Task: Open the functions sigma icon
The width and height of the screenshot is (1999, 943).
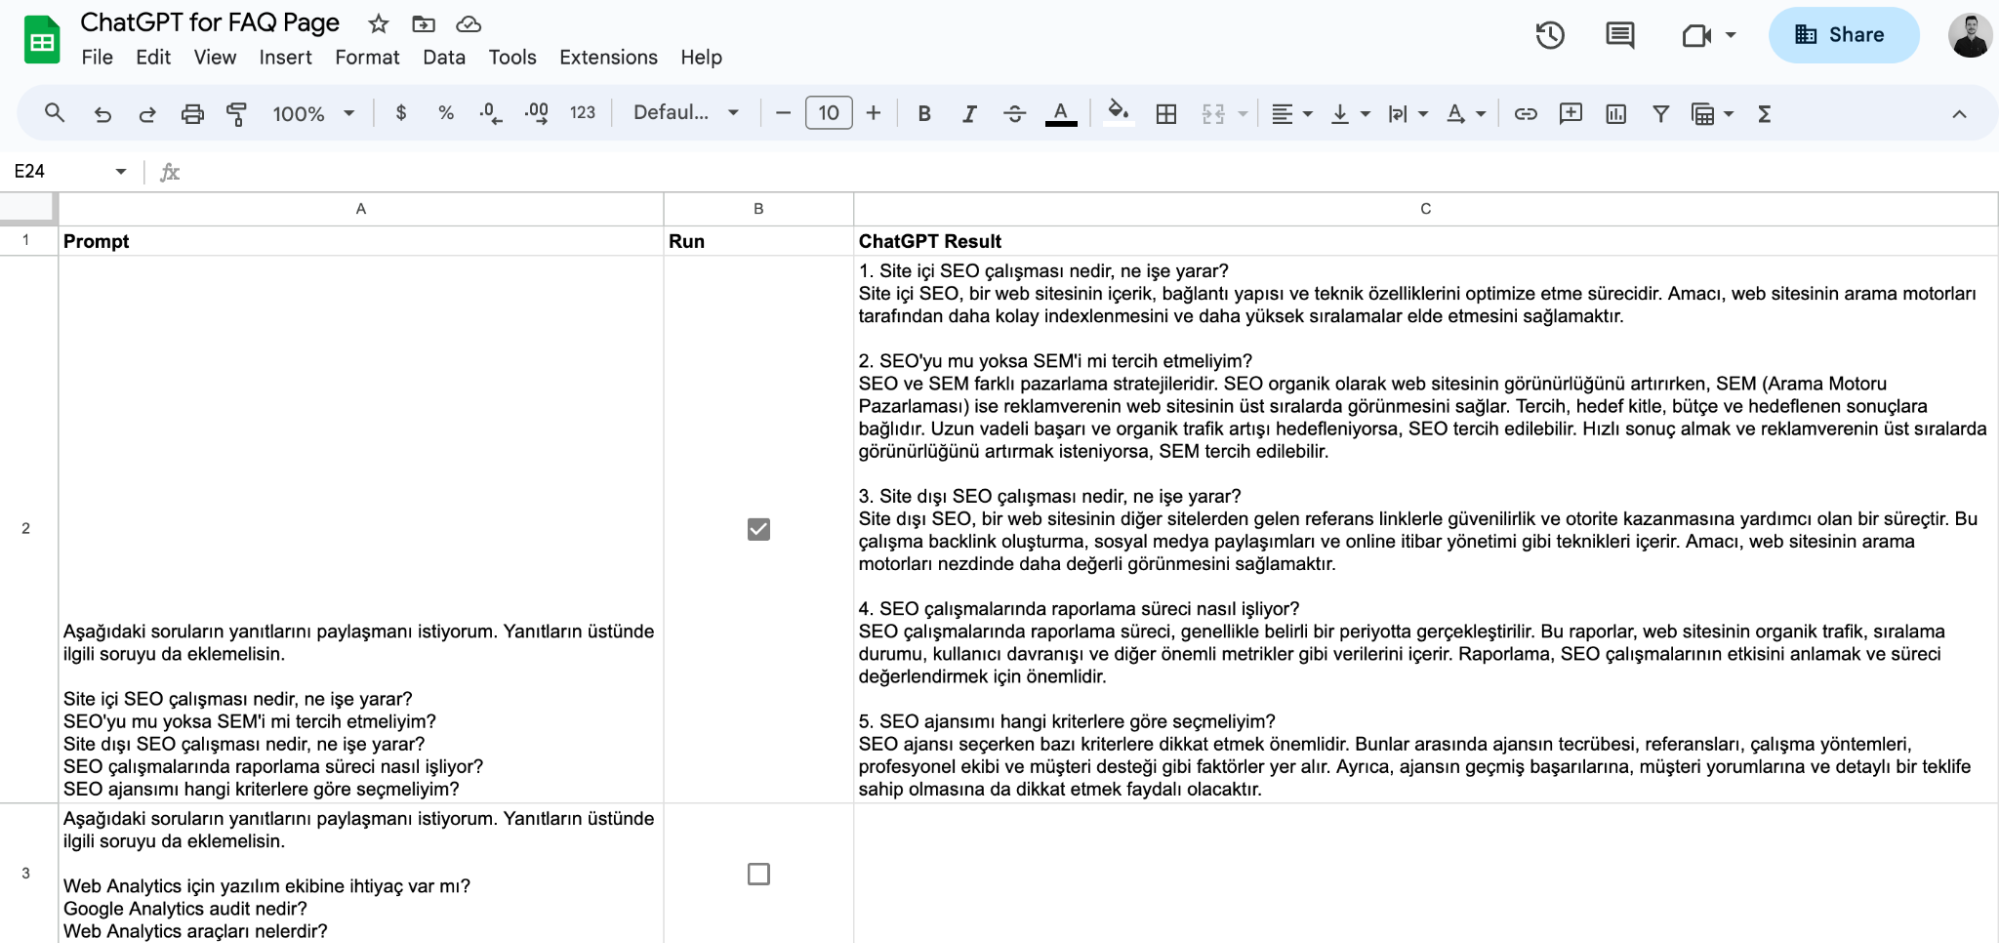Action: [x=1764, y=114]
